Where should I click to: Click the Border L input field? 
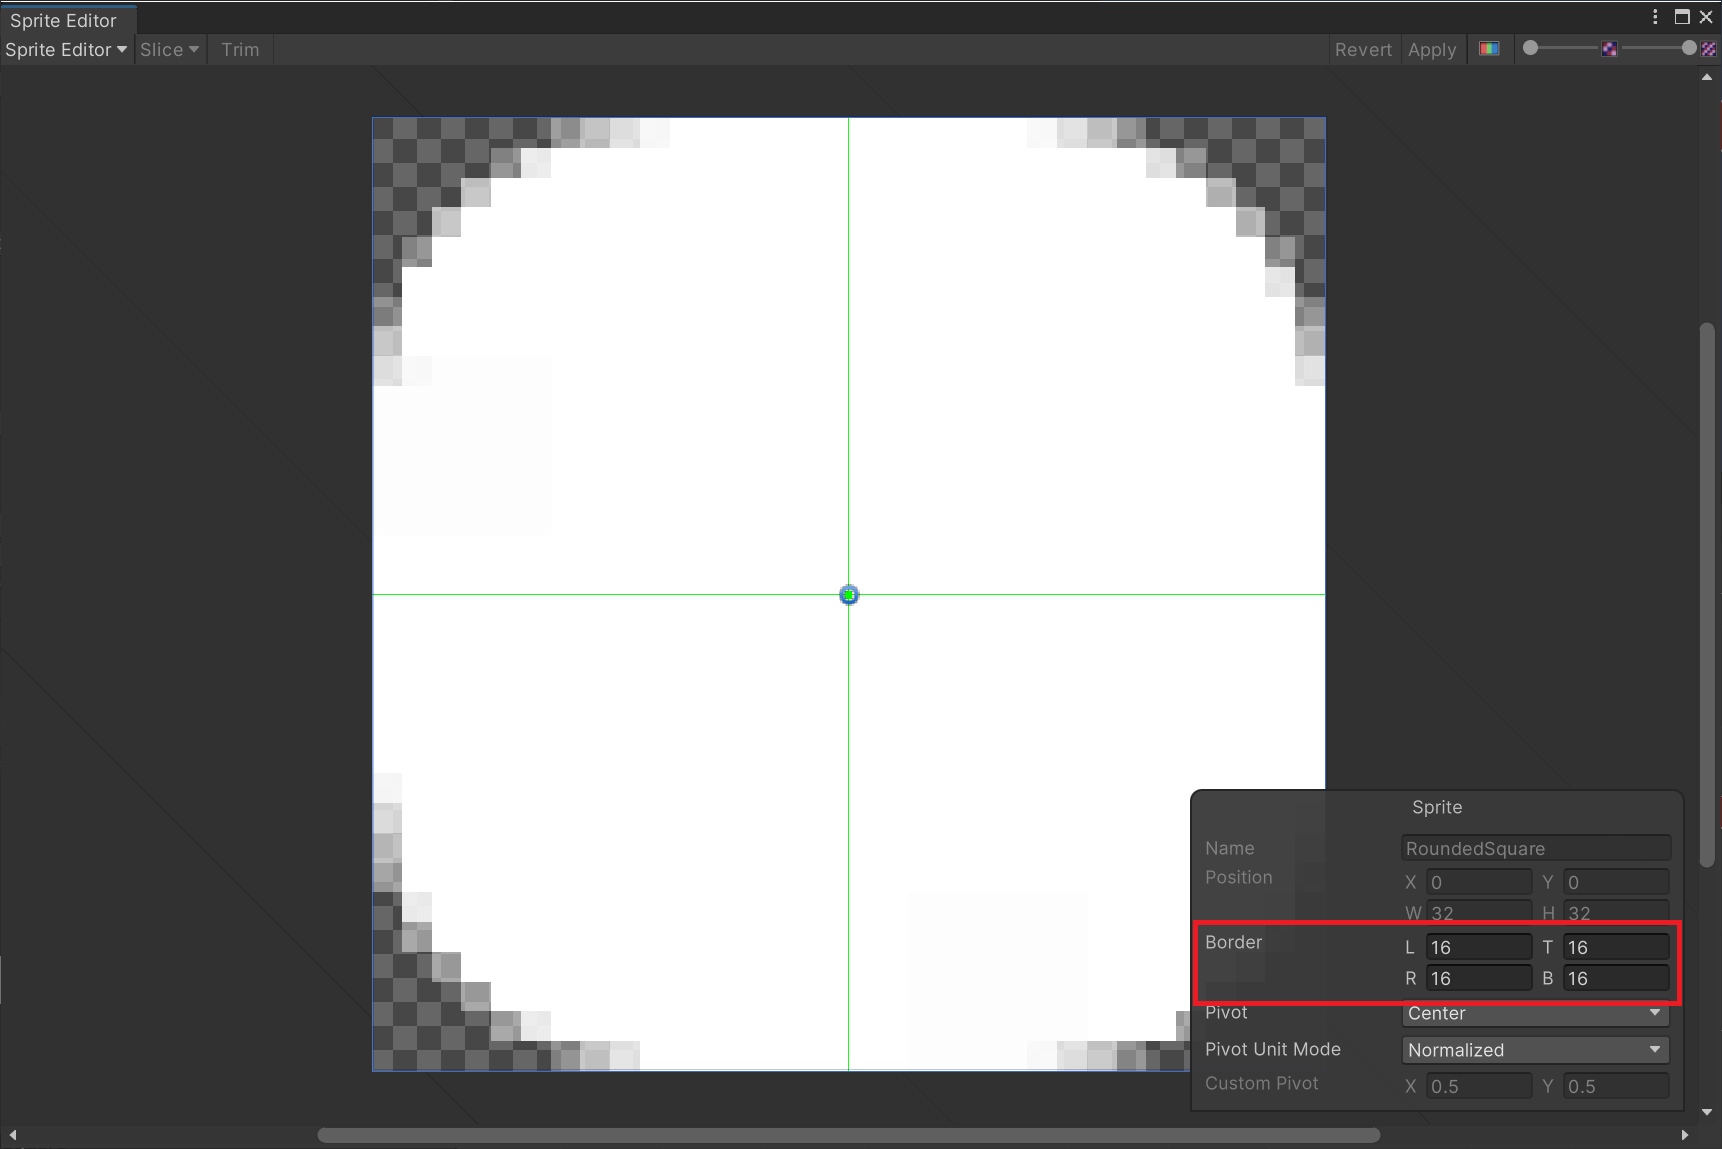point(1478,947)
